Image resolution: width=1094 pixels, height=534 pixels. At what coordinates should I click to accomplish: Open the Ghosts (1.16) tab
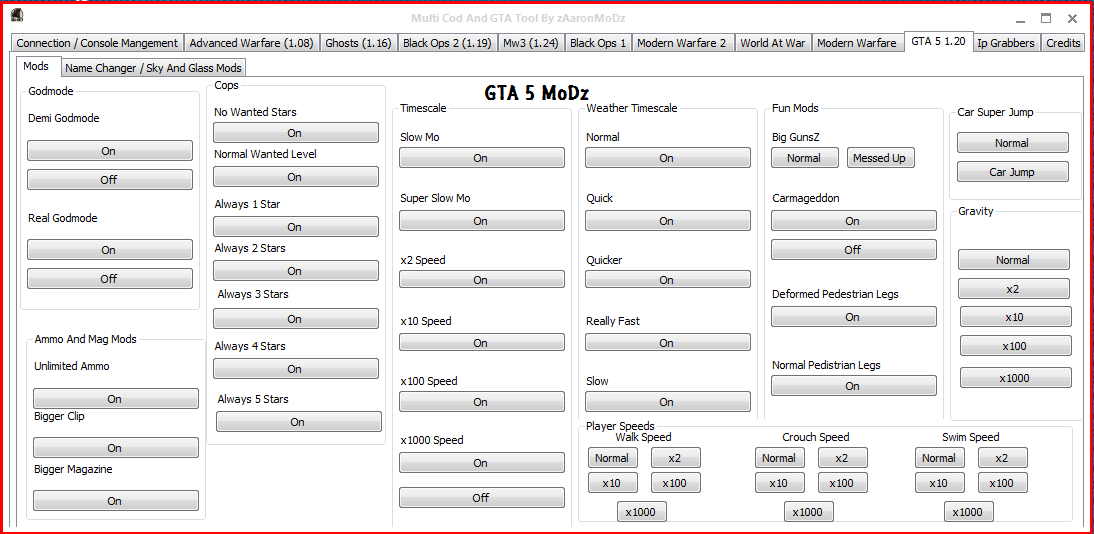click(359, 43)
